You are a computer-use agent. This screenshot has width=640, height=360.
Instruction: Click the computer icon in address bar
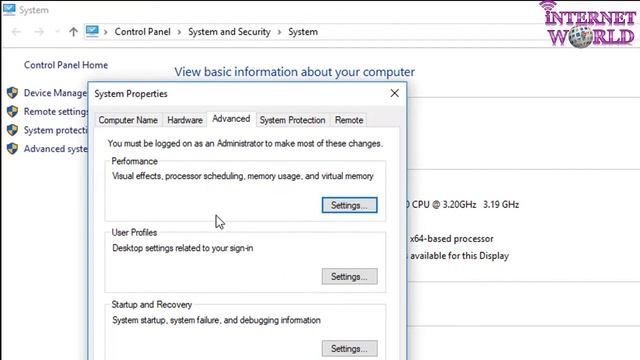(92, 31)
